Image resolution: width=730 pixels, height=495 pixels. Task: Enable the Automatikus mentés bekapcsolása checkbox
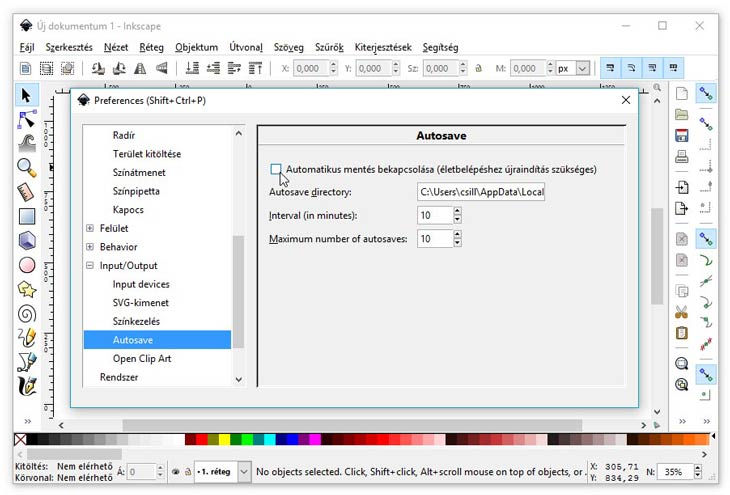(x=276, y=170)
